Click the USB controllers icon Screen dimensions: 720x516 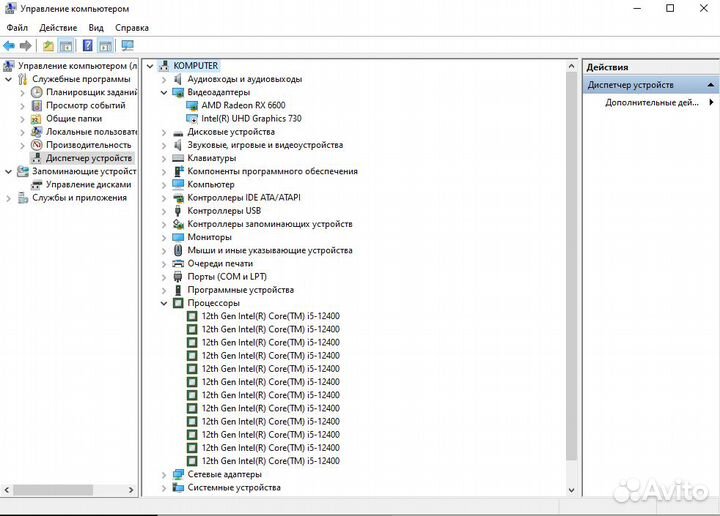[178, 211]
